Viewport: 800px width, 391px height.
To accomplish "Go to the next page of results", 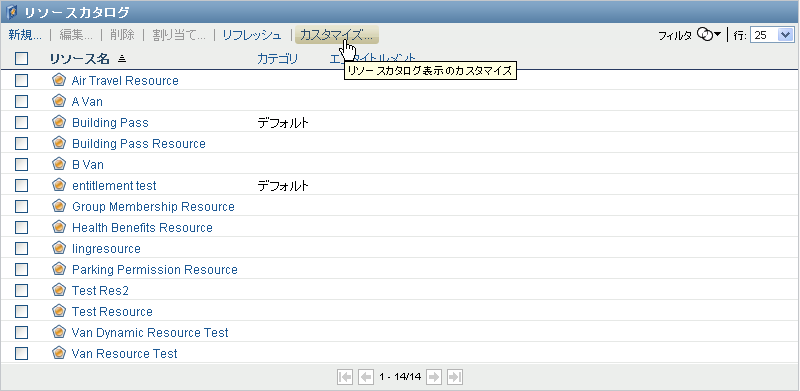I will tap(434, 377).
